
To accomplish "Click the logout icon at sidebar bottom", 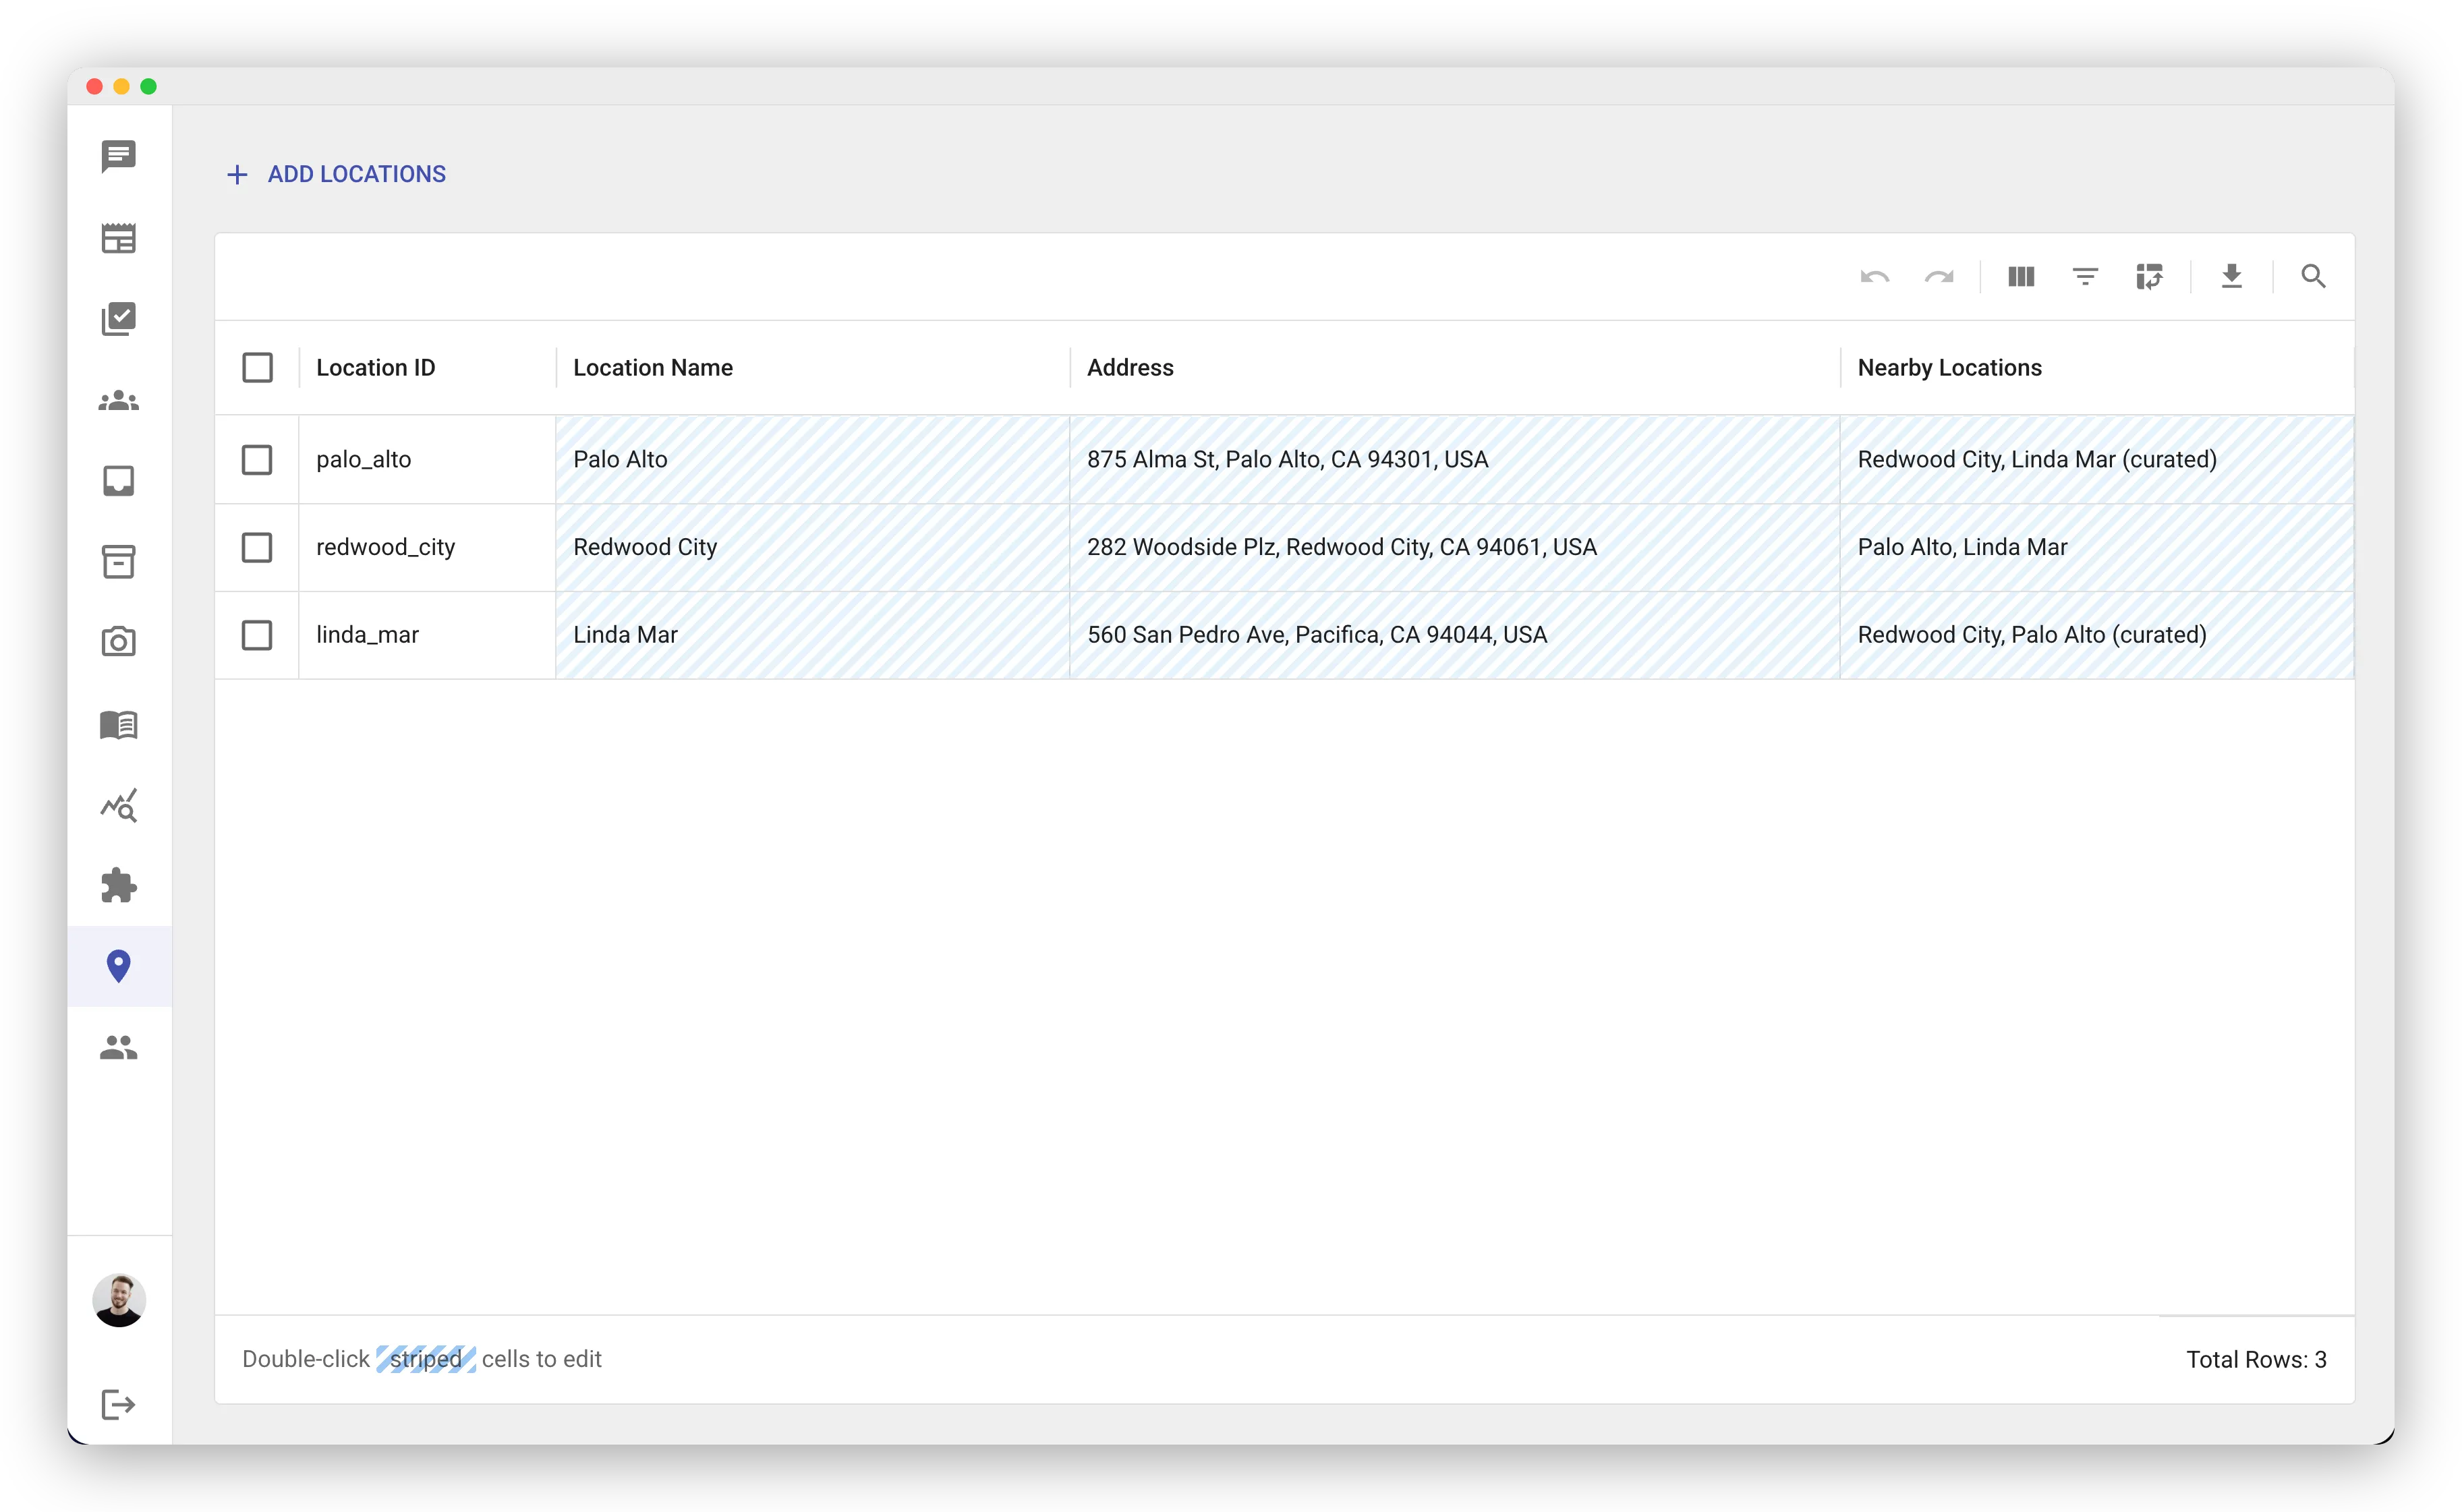I will point(118,1404).
